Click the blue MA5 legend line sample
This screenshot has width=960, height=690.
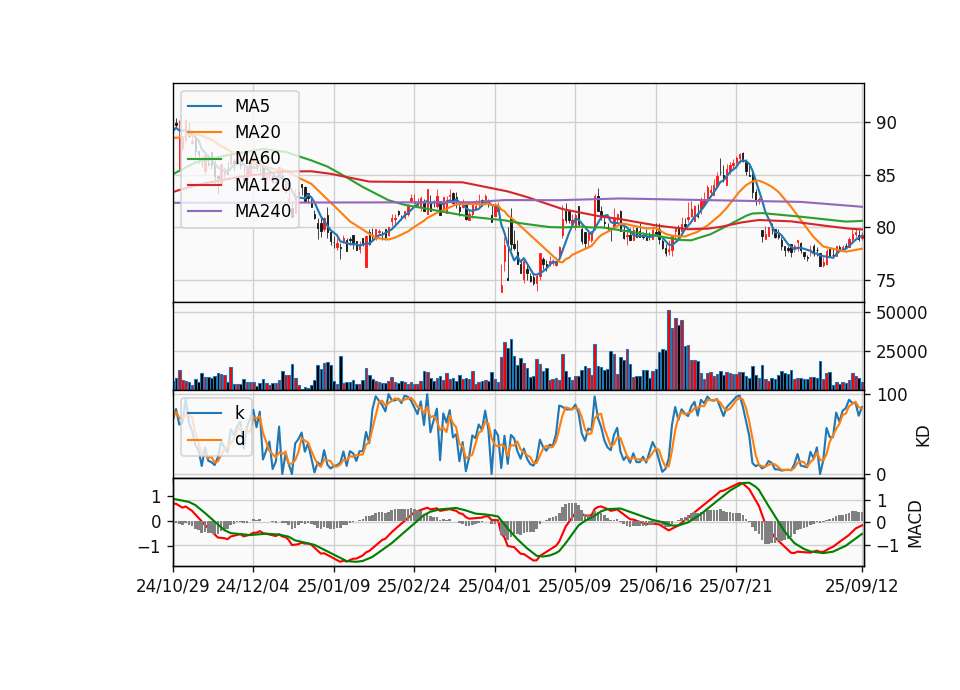[x=204, y=107]
